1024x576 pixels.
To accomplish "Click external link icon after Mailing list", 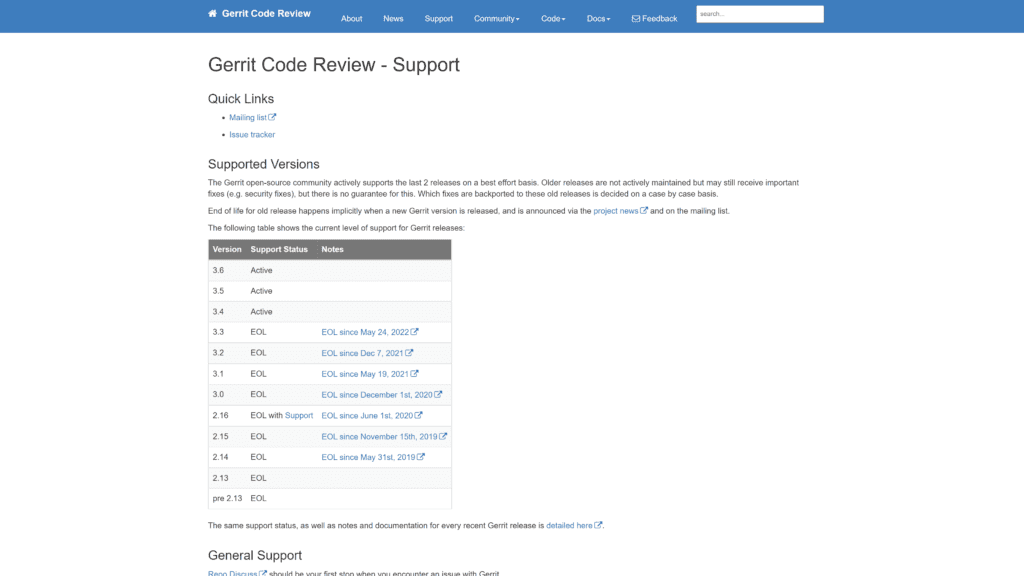I will [x=272, y=117].
